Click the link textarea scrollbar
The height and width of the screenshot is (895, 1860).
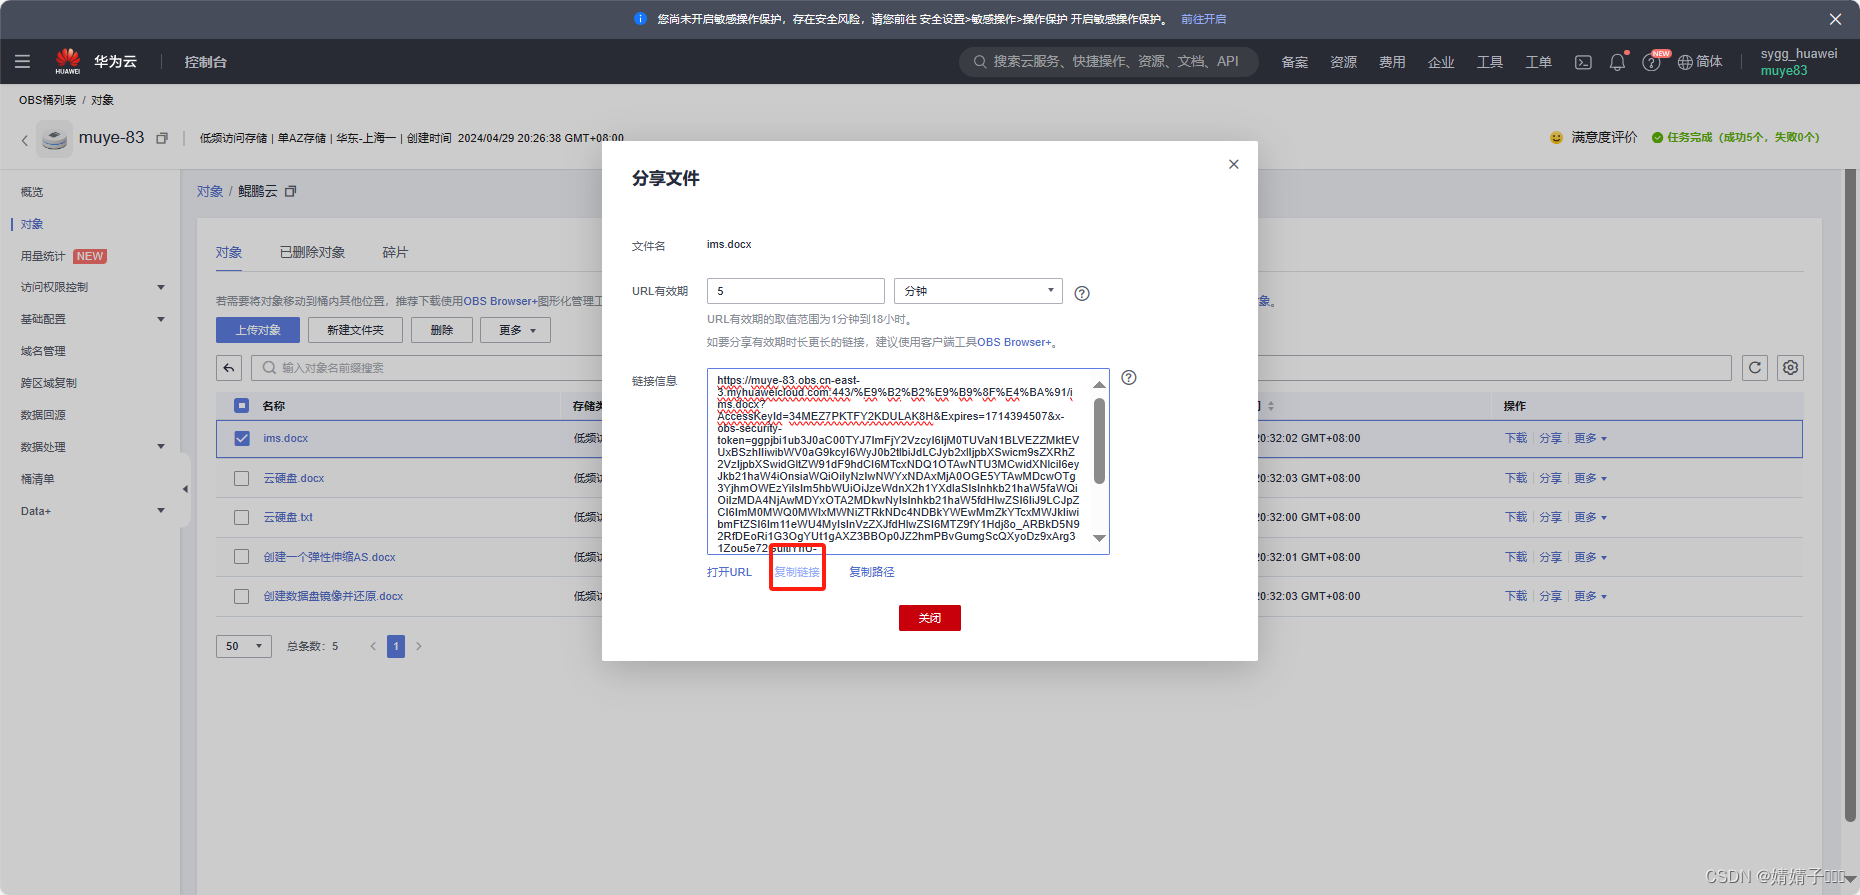click(x=1100, y=441)
